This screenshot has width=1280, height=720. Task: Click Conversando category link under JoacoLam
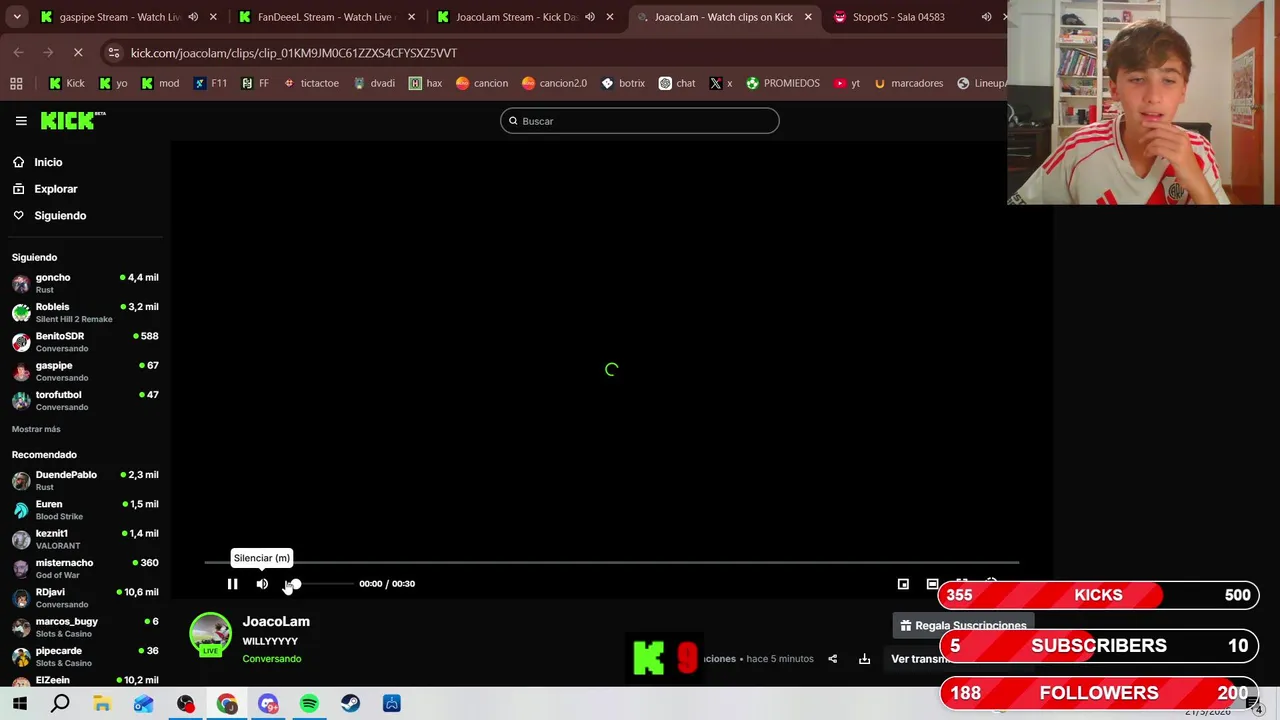tap(271, 659)
